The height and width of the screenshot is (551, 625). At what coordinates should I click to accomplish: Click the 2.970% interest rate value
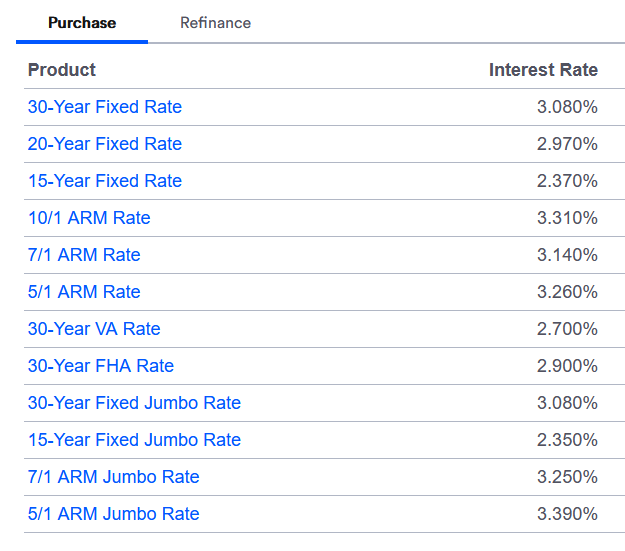click(567, 144)
